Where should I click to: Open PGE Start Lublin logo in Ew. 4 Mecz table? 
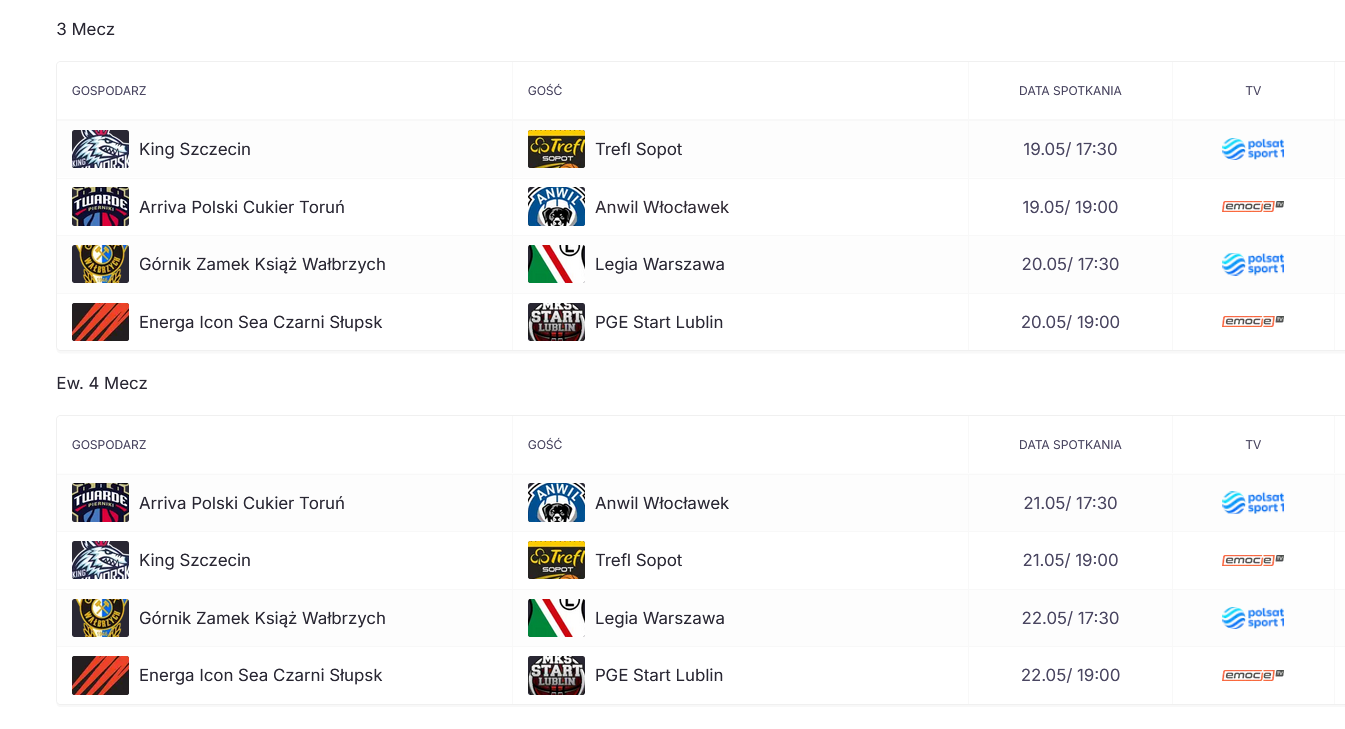click(x=556, y=675)
